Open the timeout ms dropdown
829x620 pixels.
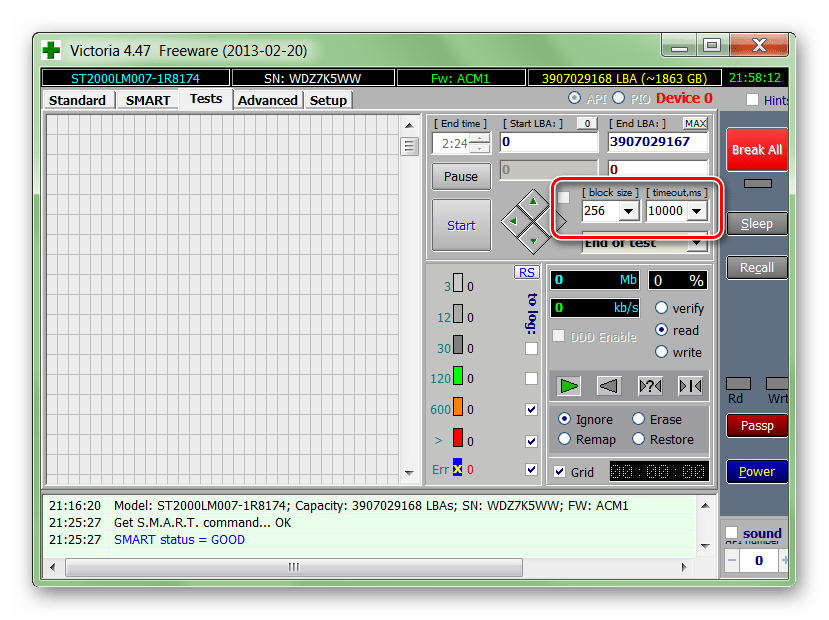tap(696, 211)
